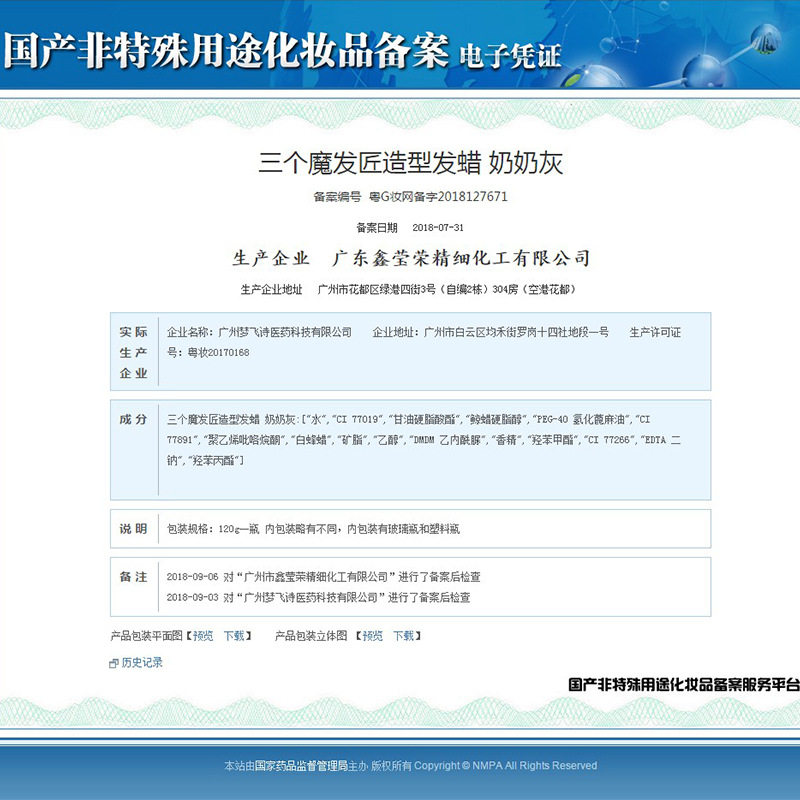Click 企业名称 广州梦飞诗医药科技有限公司
This screenshot has width=800, height=800.
(x=259, y=332)
